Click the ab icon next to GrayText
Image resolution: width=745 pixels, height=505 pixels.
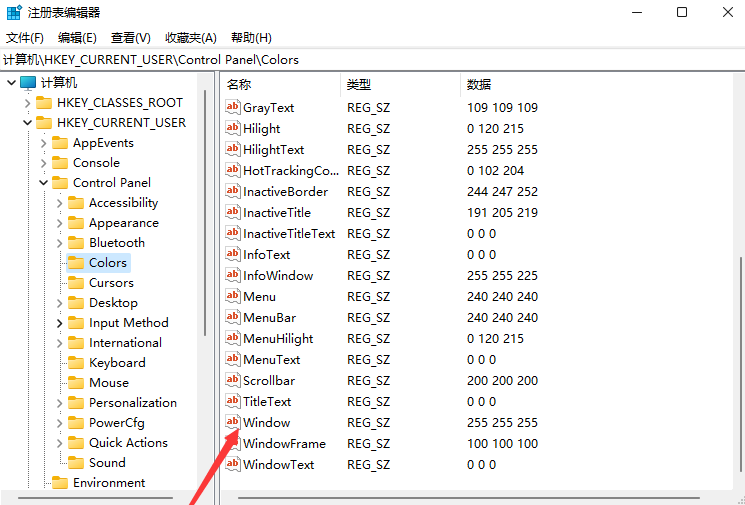tap(233, 107)
